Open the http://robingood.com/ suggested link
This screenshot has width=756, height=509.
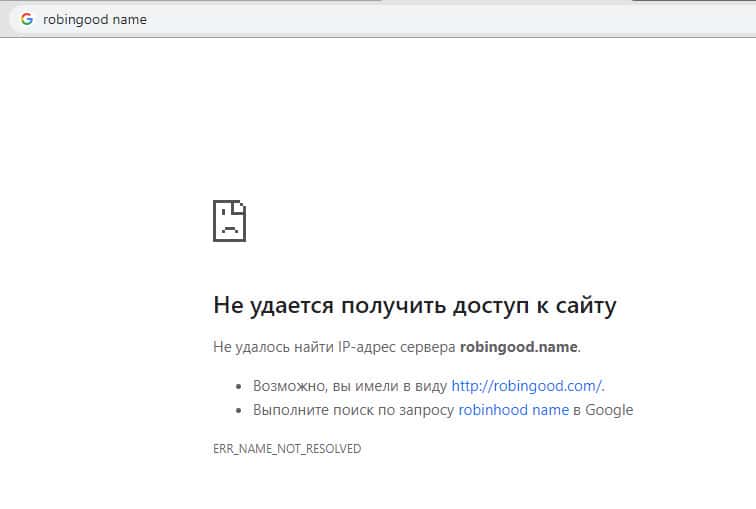(x=526, y=385)
